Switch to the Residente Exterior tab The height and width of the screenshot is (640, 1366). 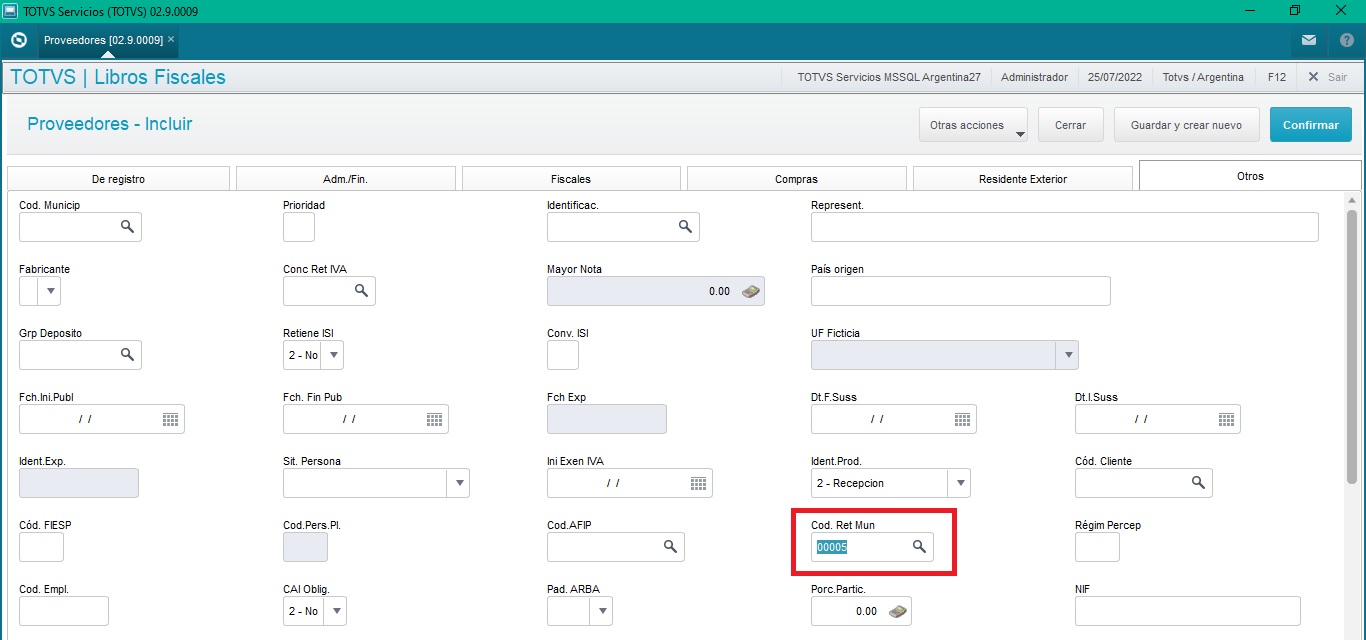[x=1022, y=179]
